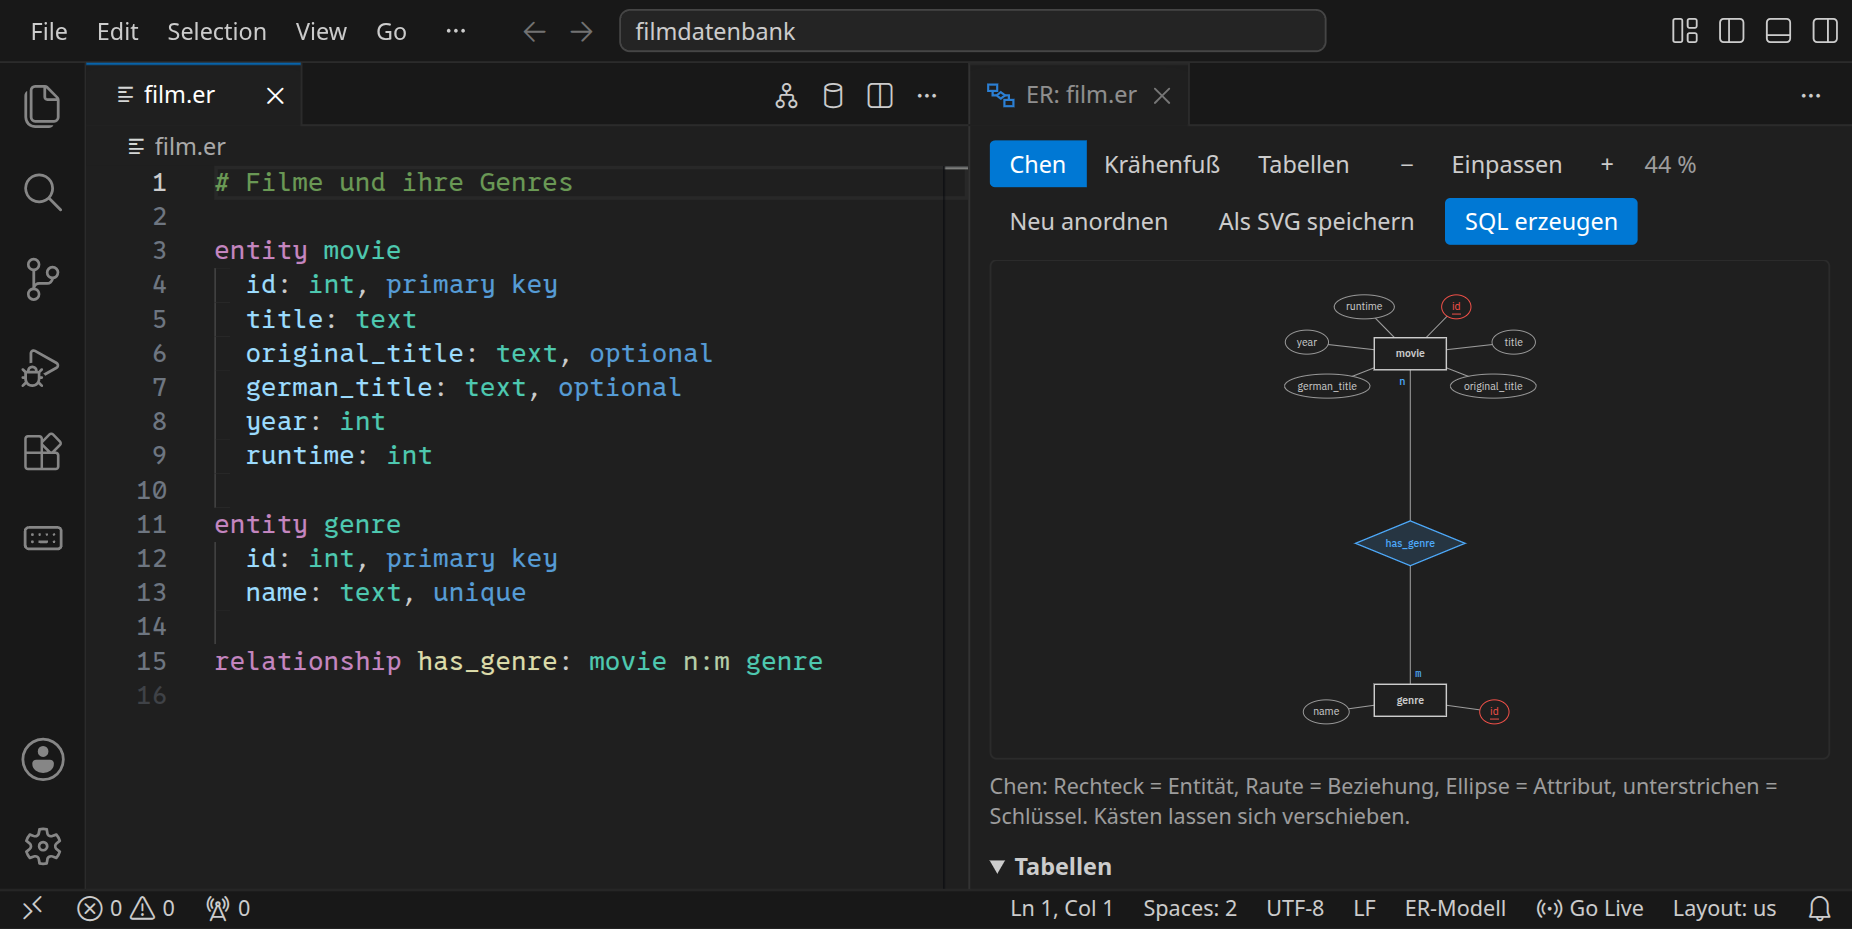Screen dimensions: 1852x929
Task: Open the Extensions view icon
Action: pyautogui.click(x=42, y=452)
